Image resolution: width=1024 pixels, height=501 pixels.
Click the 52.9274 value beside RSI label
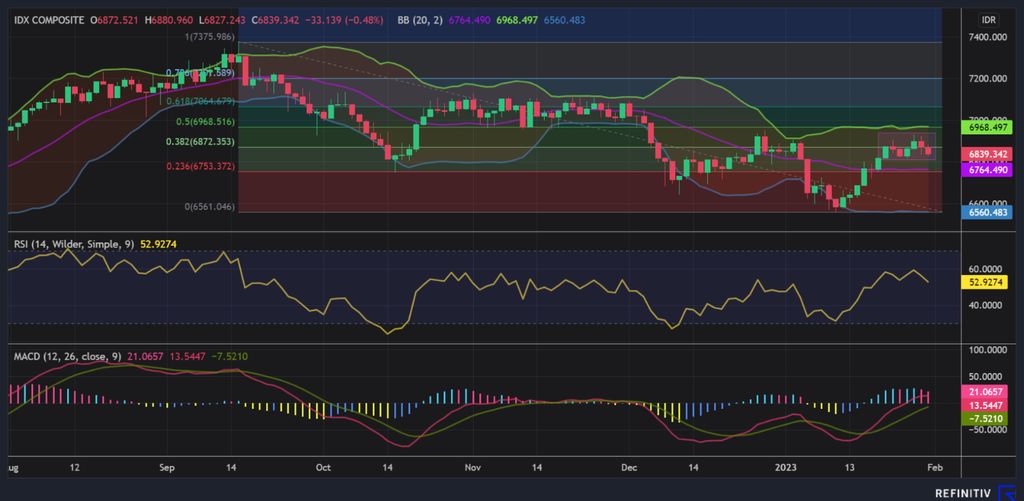click(x=159, y=244)
